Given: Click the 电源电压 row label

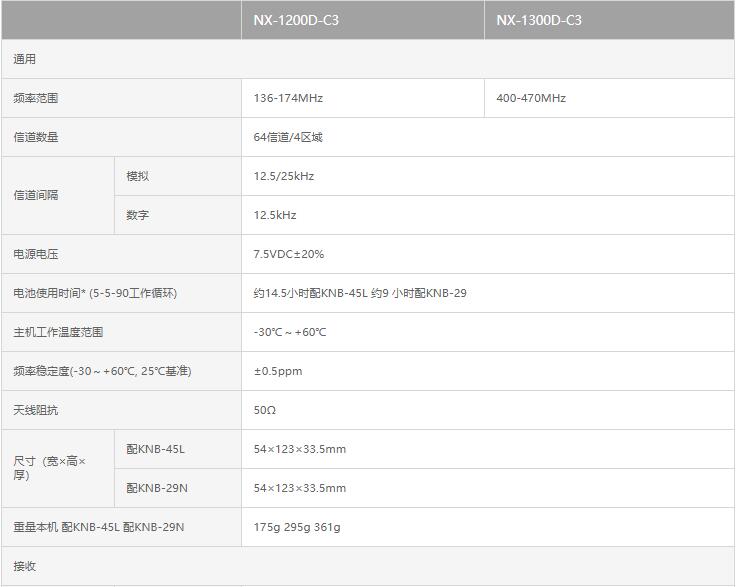Looking at the screenshot, I should (36, 254).
